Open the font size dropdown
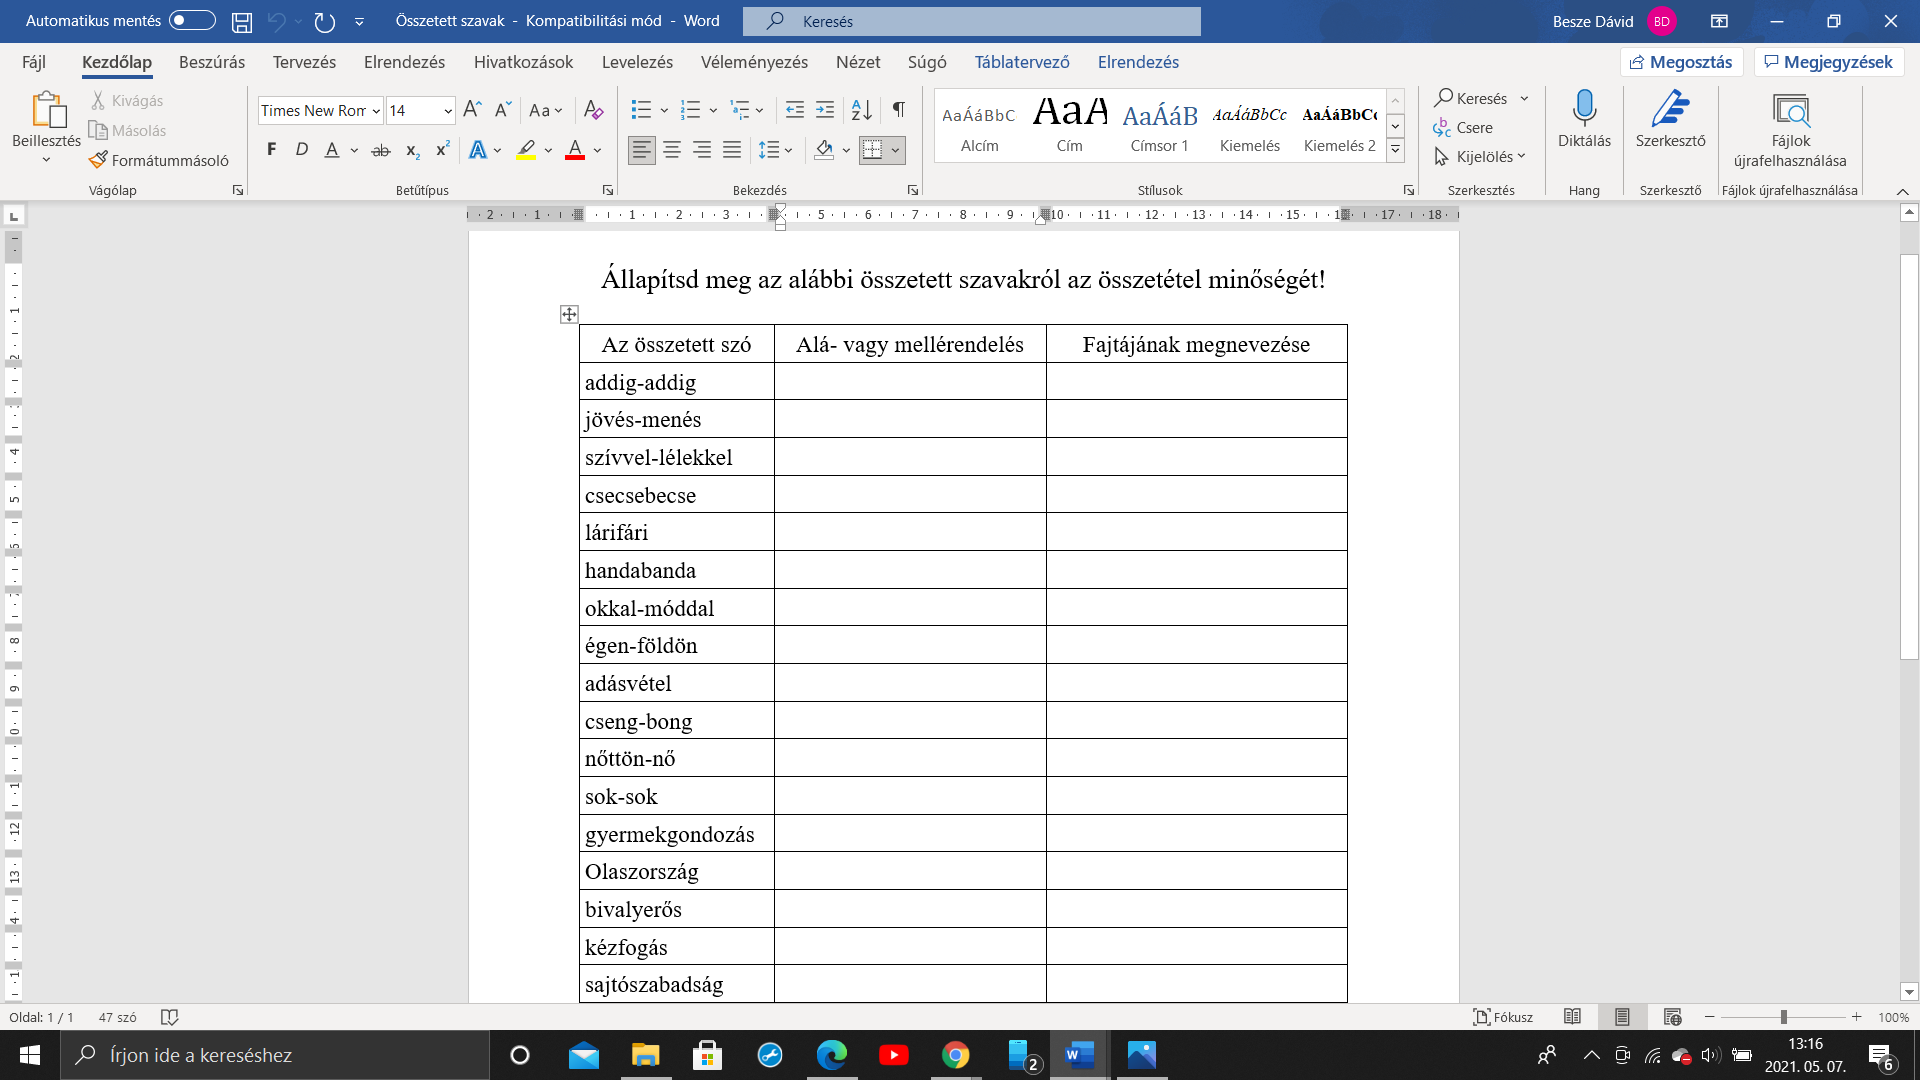The image size is (1920, 1080). (447, 111)
